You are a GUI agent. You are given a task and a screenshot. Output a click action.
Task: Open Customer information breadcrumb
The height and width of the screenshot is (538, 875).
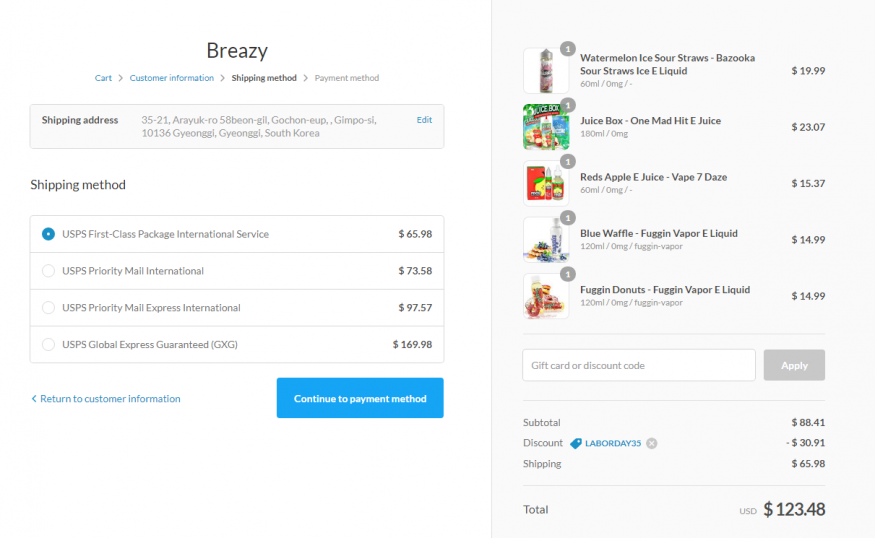172,78
